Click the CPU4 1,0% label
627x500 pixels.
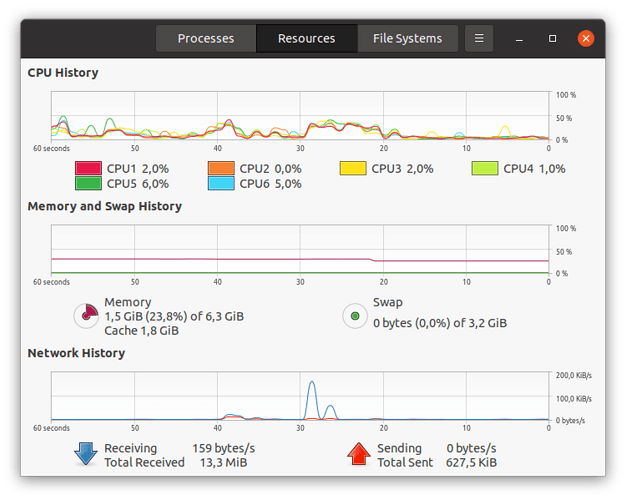[x=534, y=169]
